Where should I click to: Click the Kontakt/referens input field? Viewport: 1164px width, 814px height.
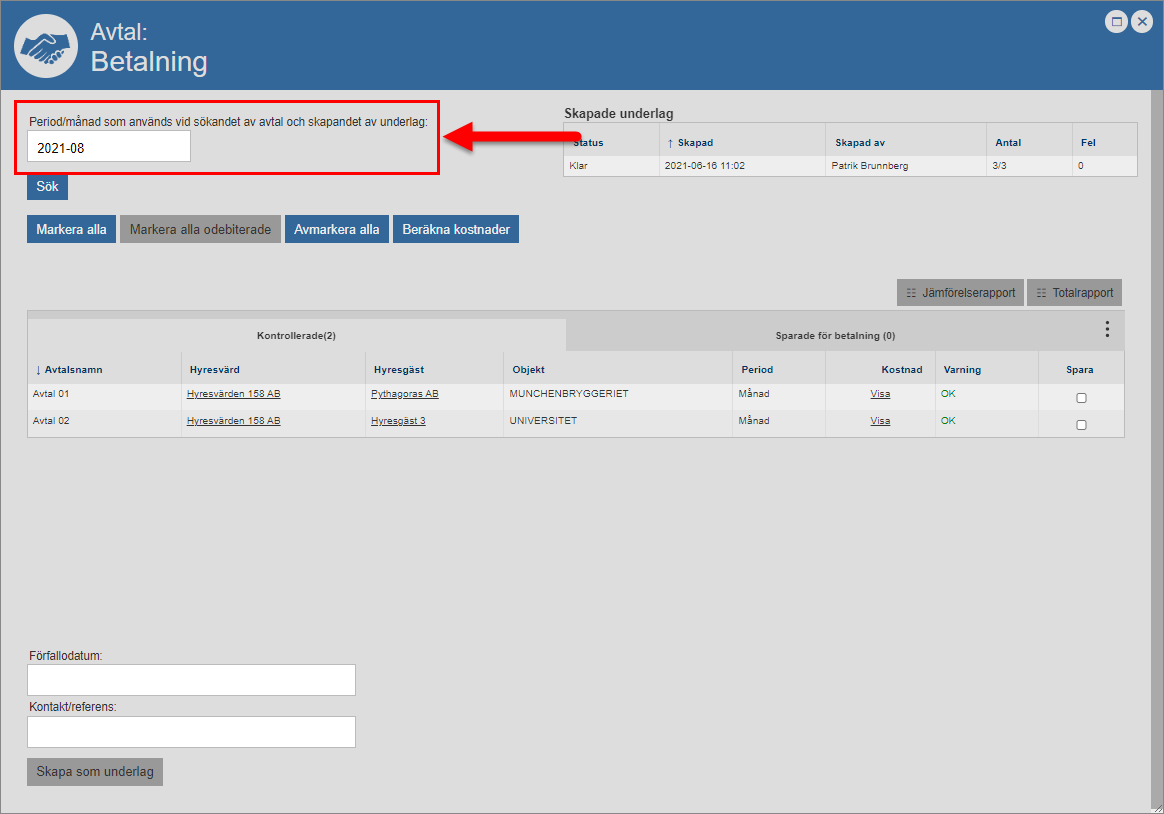(191, 732)
